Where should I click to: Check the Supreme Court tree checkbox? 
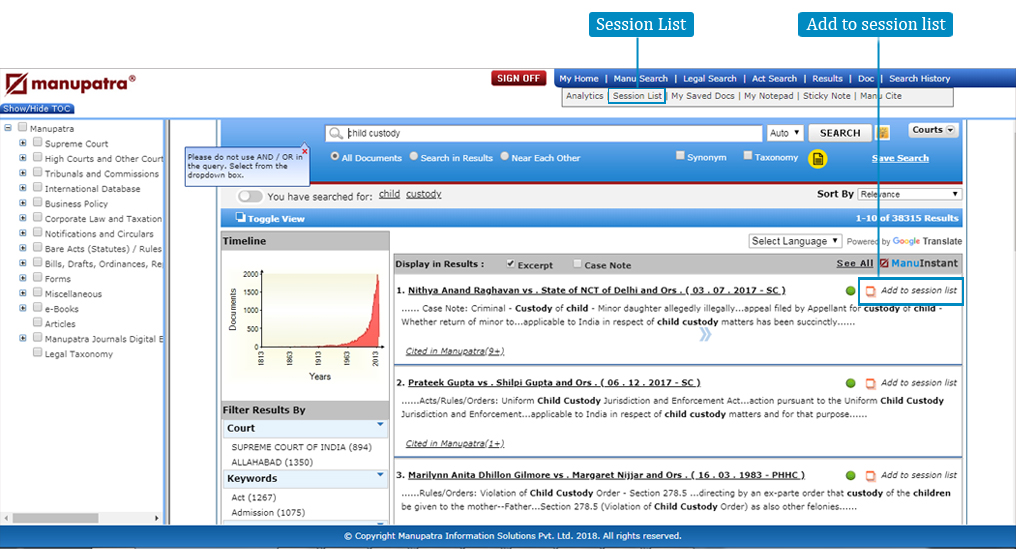[38, 142]
